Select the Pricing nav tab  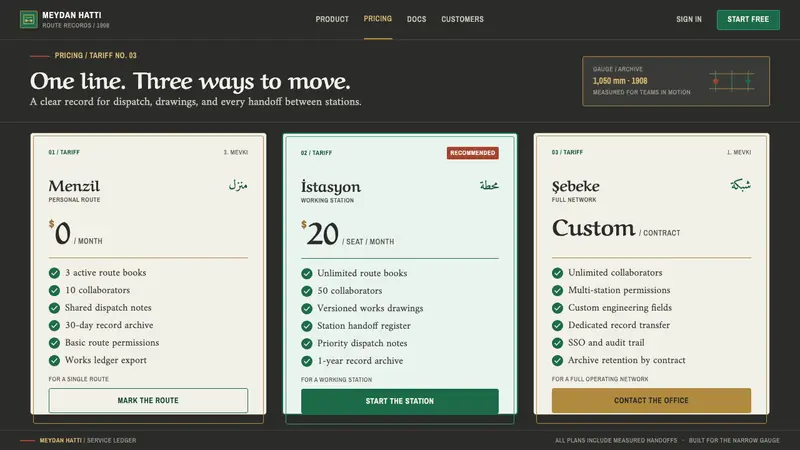tap(378, 19)
